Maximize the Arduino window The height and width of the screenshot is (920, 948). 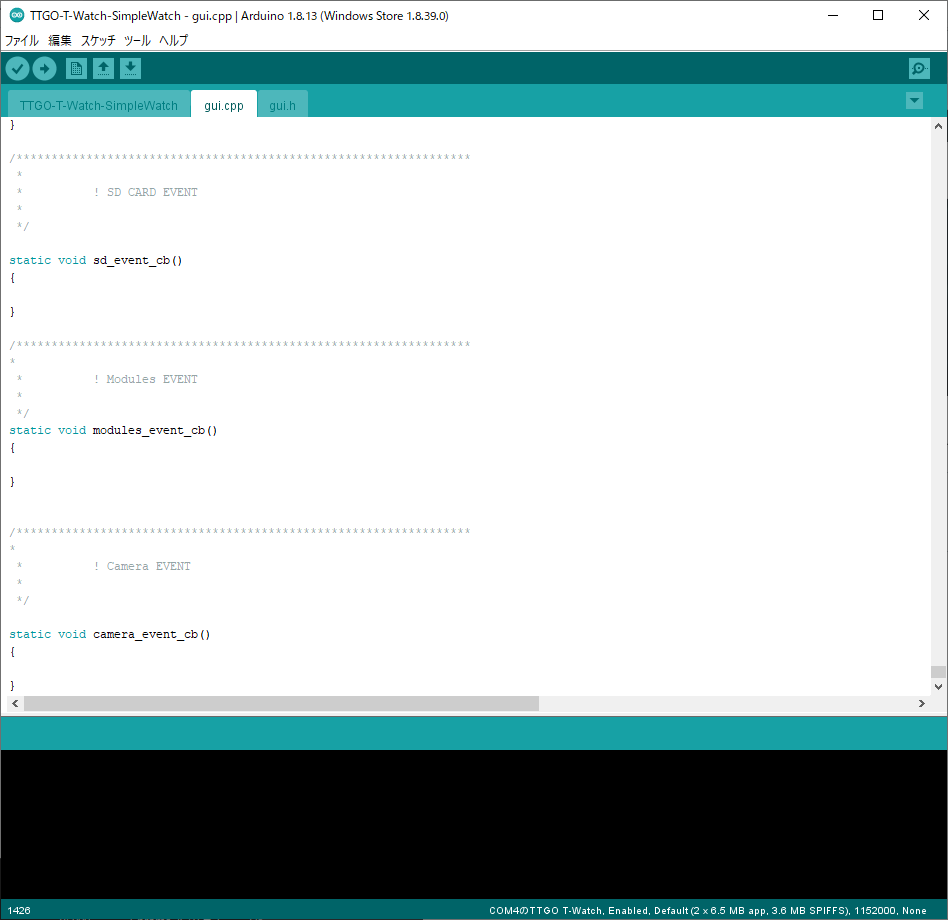pyautogui.click(x=878, y=16)
